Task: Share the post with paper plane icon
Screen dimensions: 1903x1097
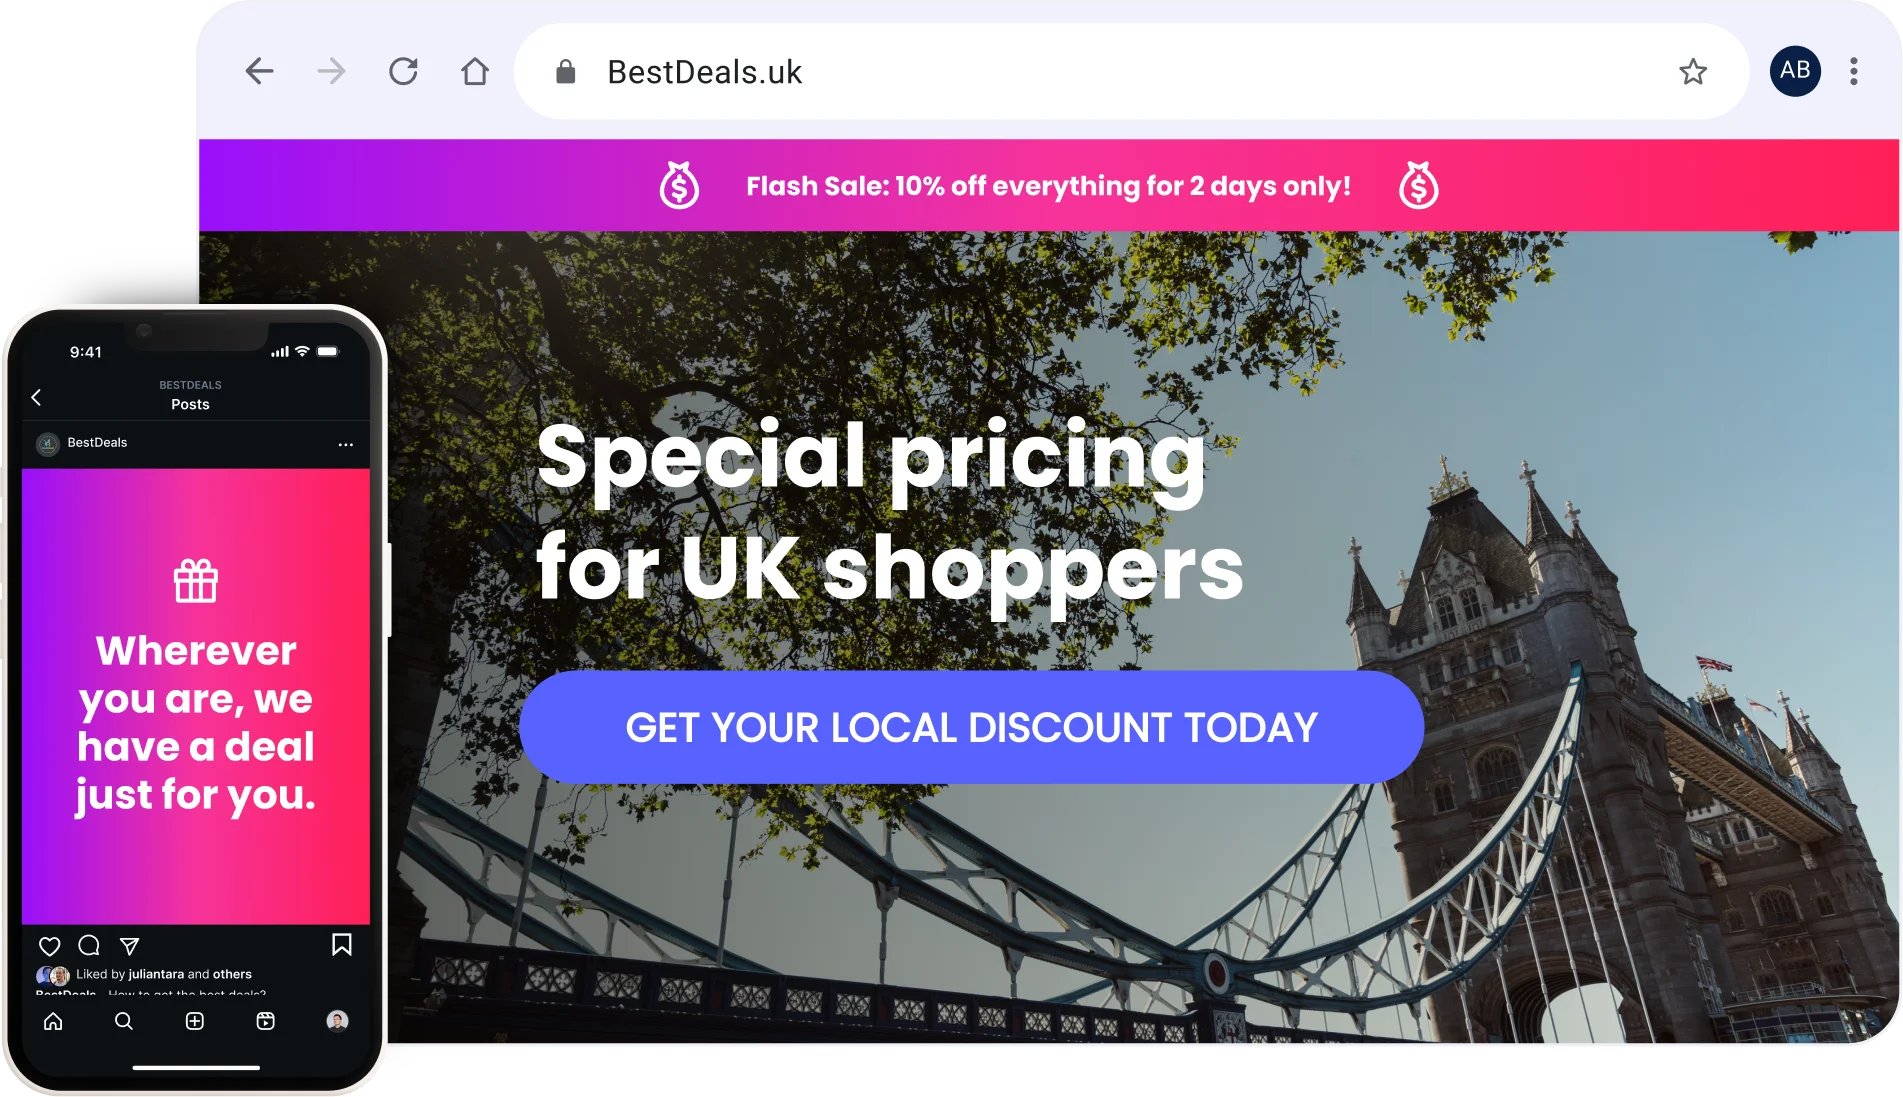Action: (129, 945)
